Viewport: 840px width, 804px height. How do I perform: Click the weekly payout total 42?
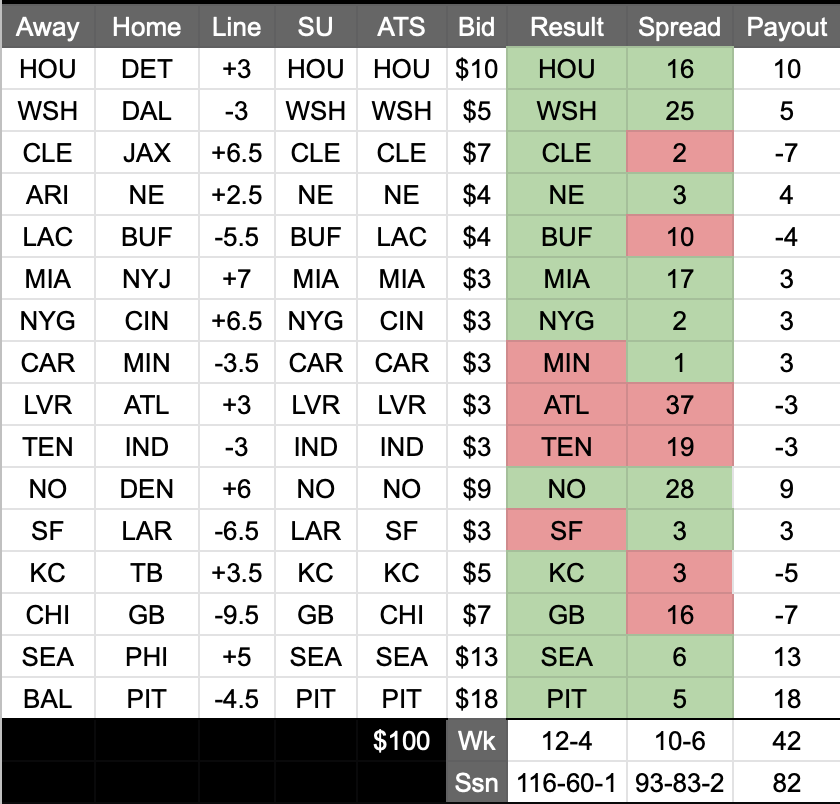coord(786,740)
